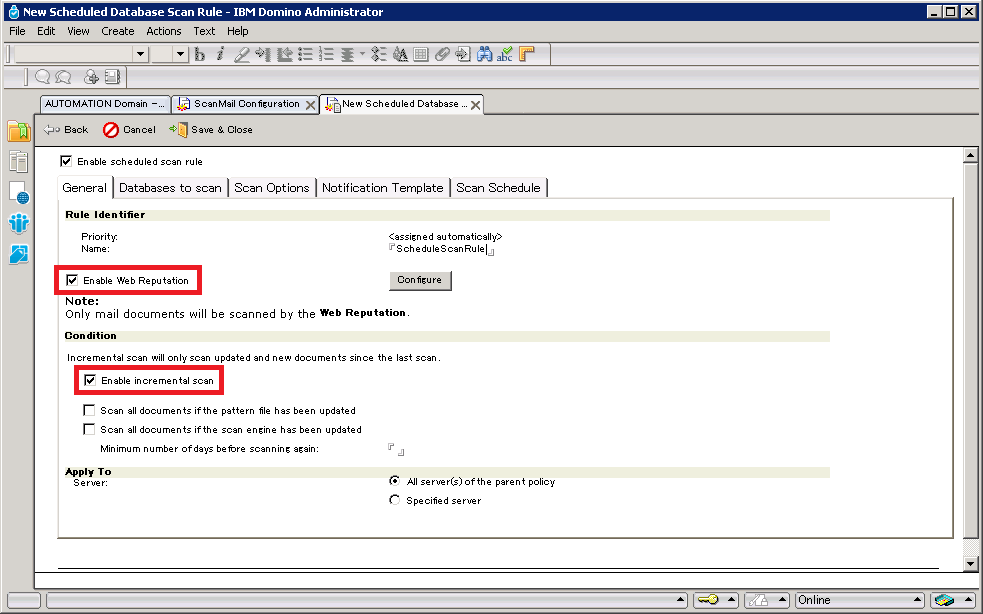Disable the Enable incremental scan checkbox
Viewport: 983px width, 614px height.
coord(90,380)
